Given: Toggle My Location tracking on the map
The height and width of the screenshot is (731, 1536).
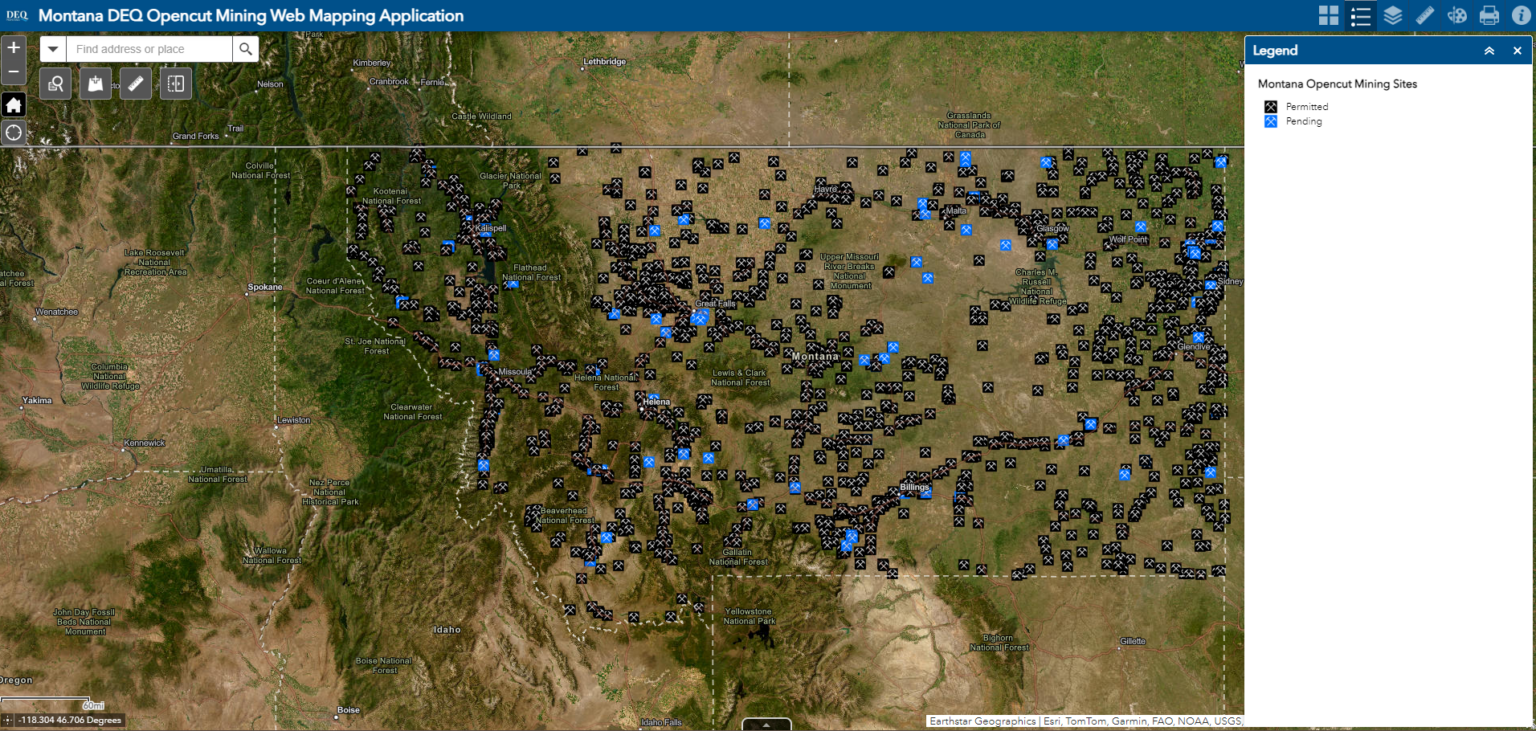Looking at the screenshot, I should [14, 132].
